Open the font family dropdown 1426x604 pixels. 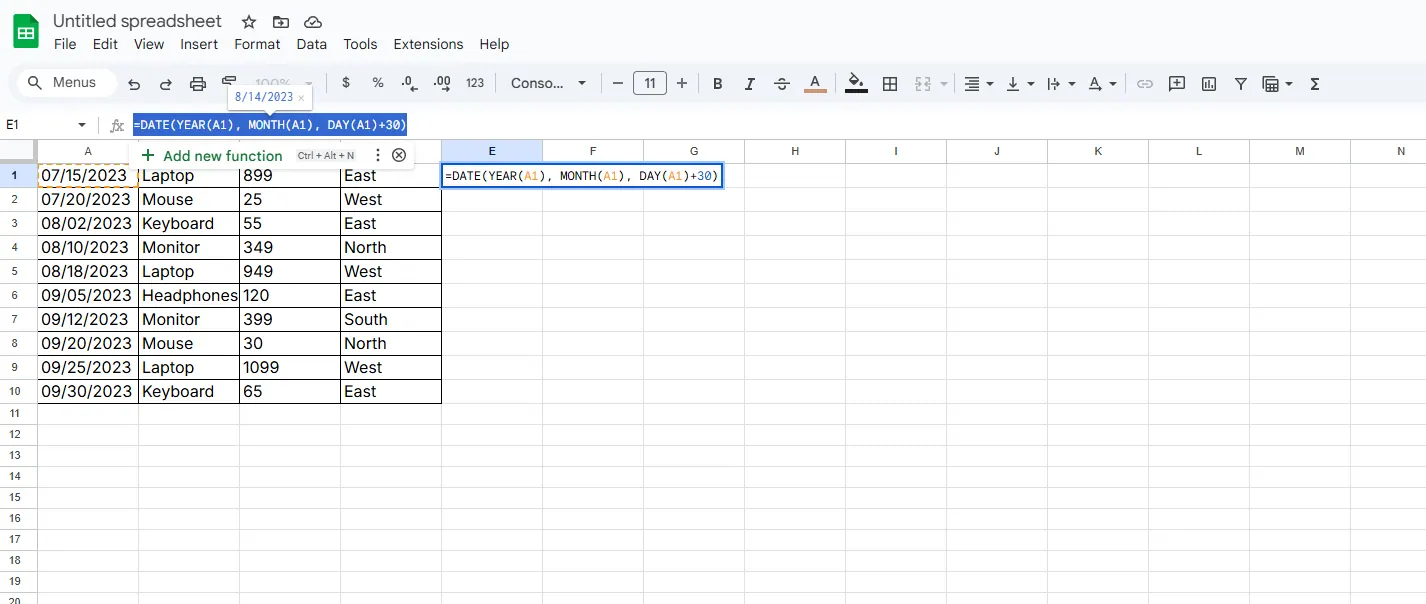(548, 84)
